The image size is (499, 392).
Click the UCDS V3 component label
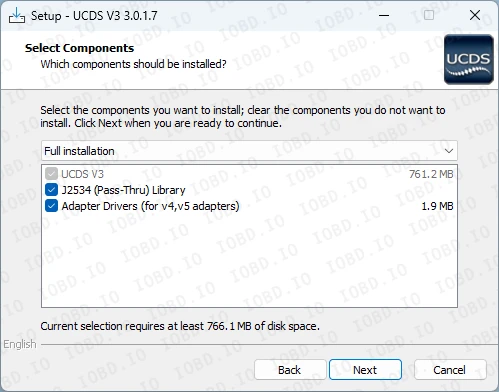point(83,174)
